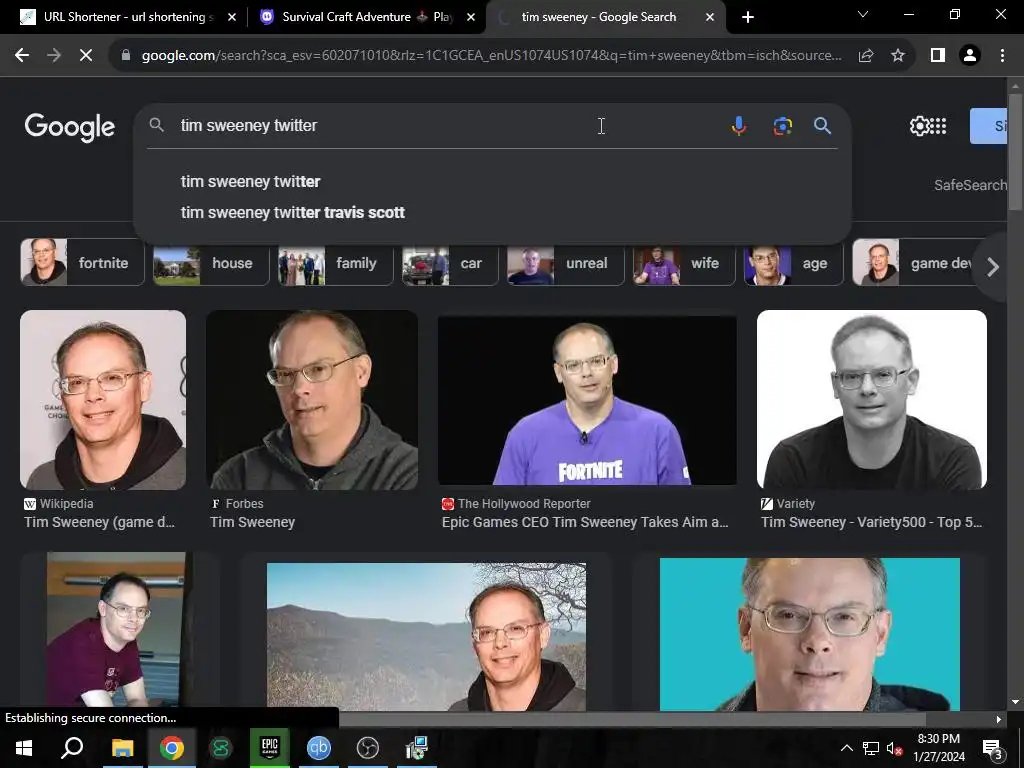
Task: Click the horizontal scrollbar right arrow
Action: pos(999,719)
